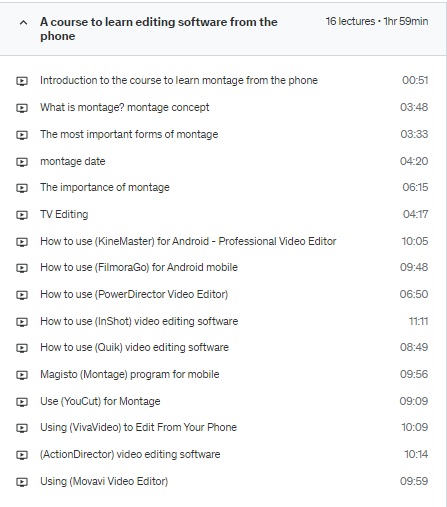The image size is (447, 507).
Task: Click section title A course to learn editing
Action: tap(159, 29)
